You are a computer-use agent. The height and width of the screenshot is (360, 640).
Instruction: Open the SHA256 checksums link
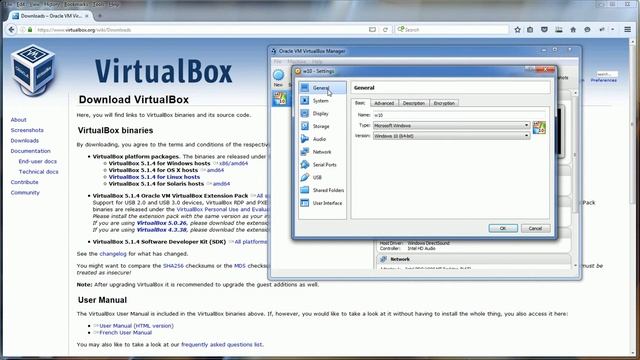(173, 266)
